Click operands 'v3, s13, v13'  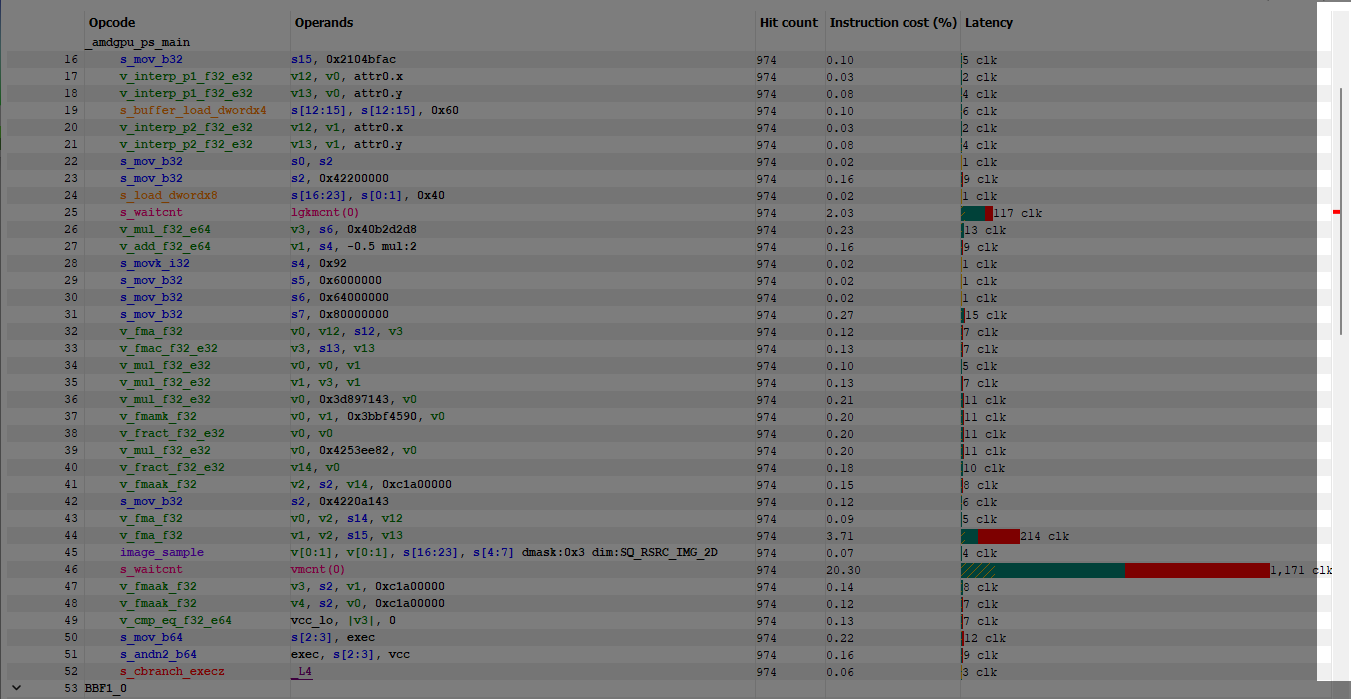333,349
